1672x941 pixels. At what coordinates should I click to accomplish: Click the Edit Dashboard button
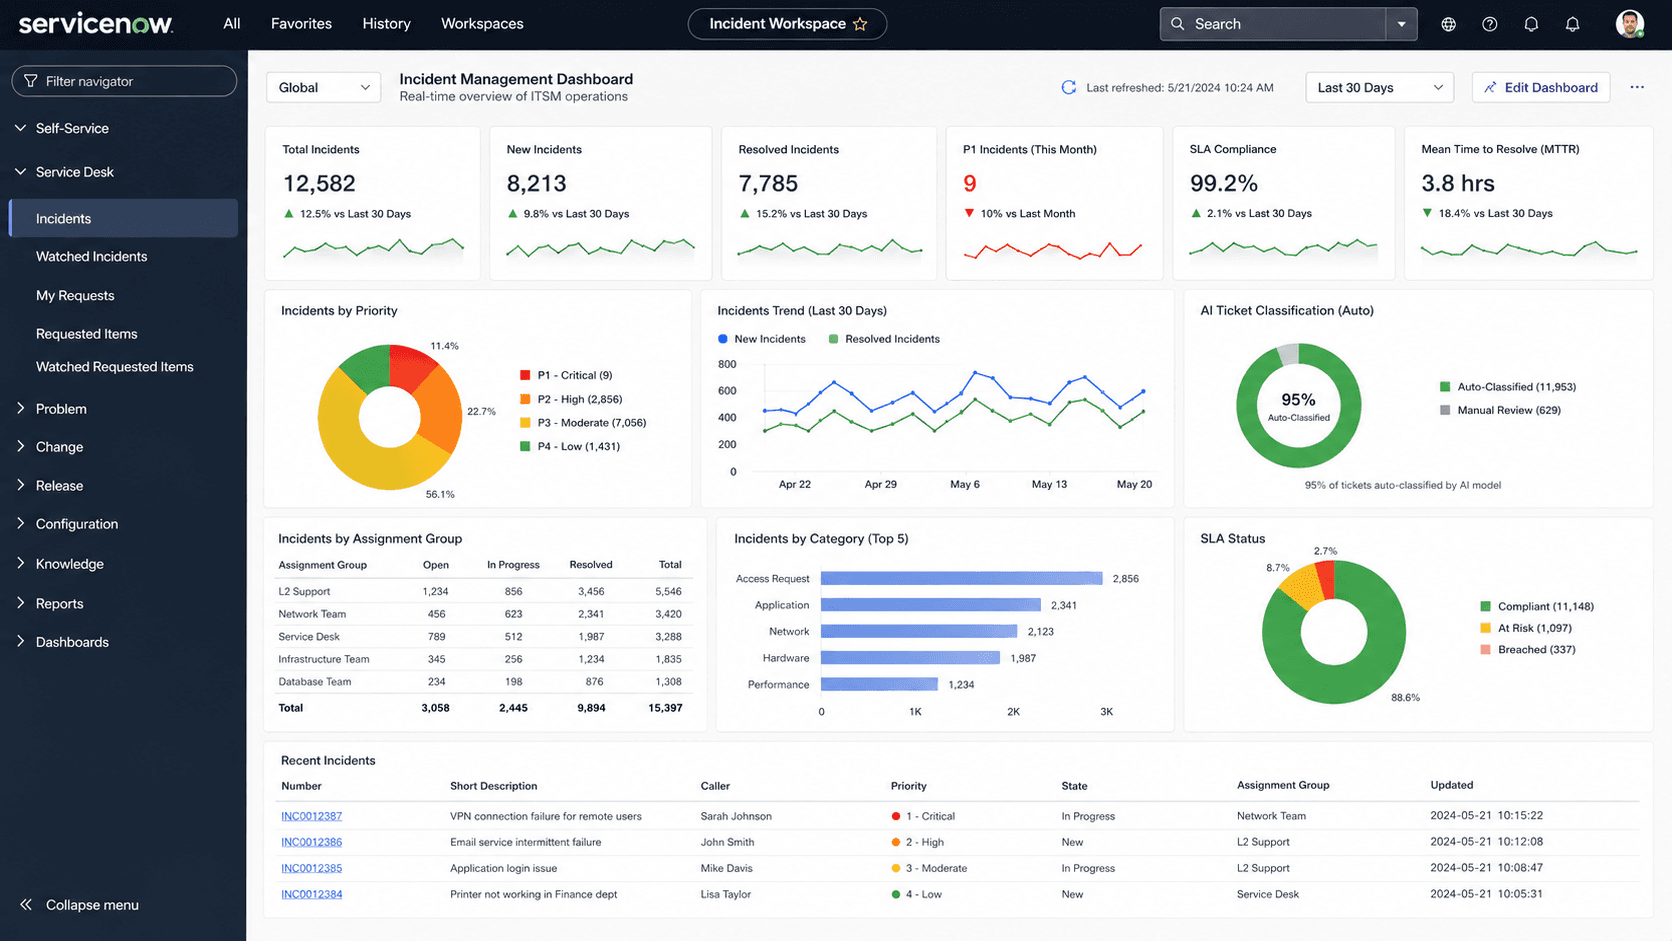point(1541,87)
